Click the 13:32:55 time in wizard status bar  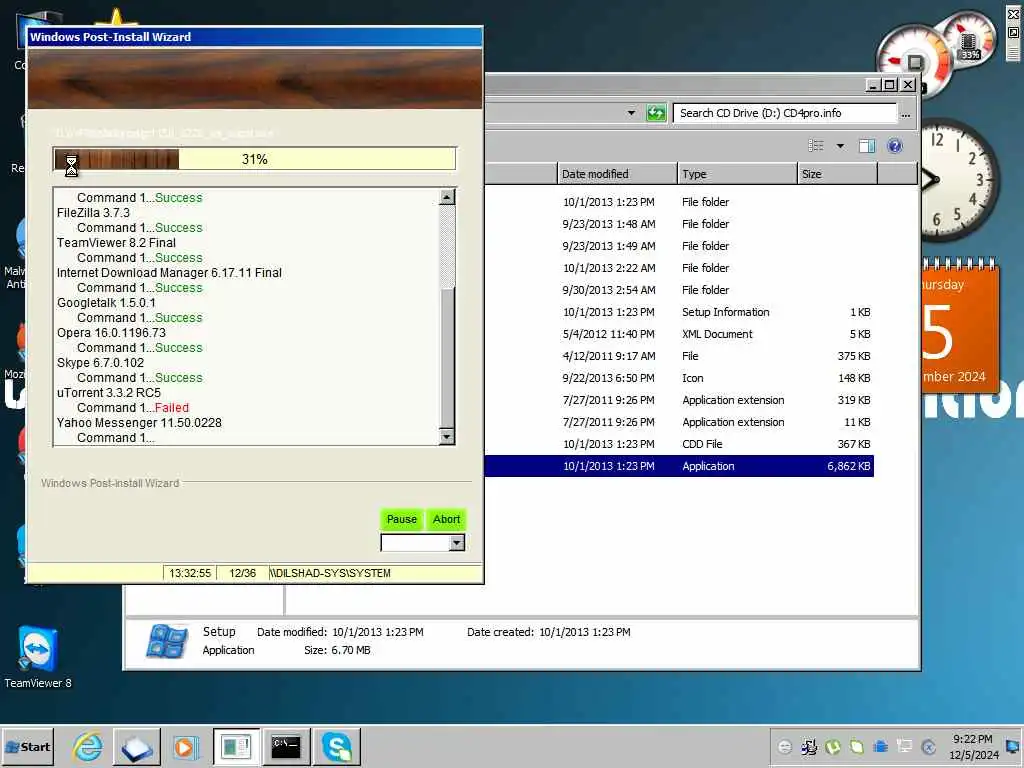[190, 573]
